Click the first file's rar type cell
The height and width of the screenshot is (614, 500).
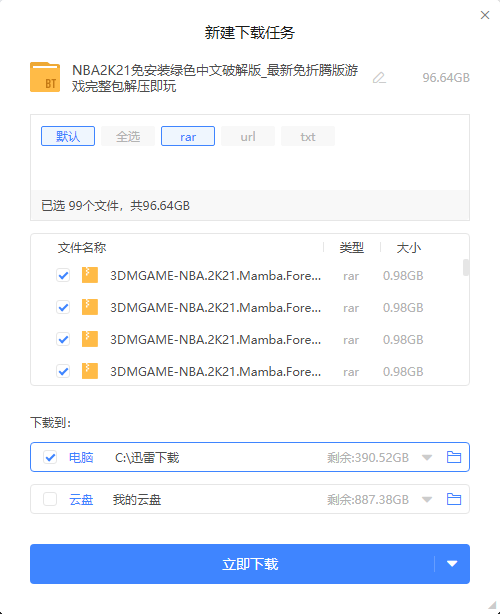pos(351,276)
